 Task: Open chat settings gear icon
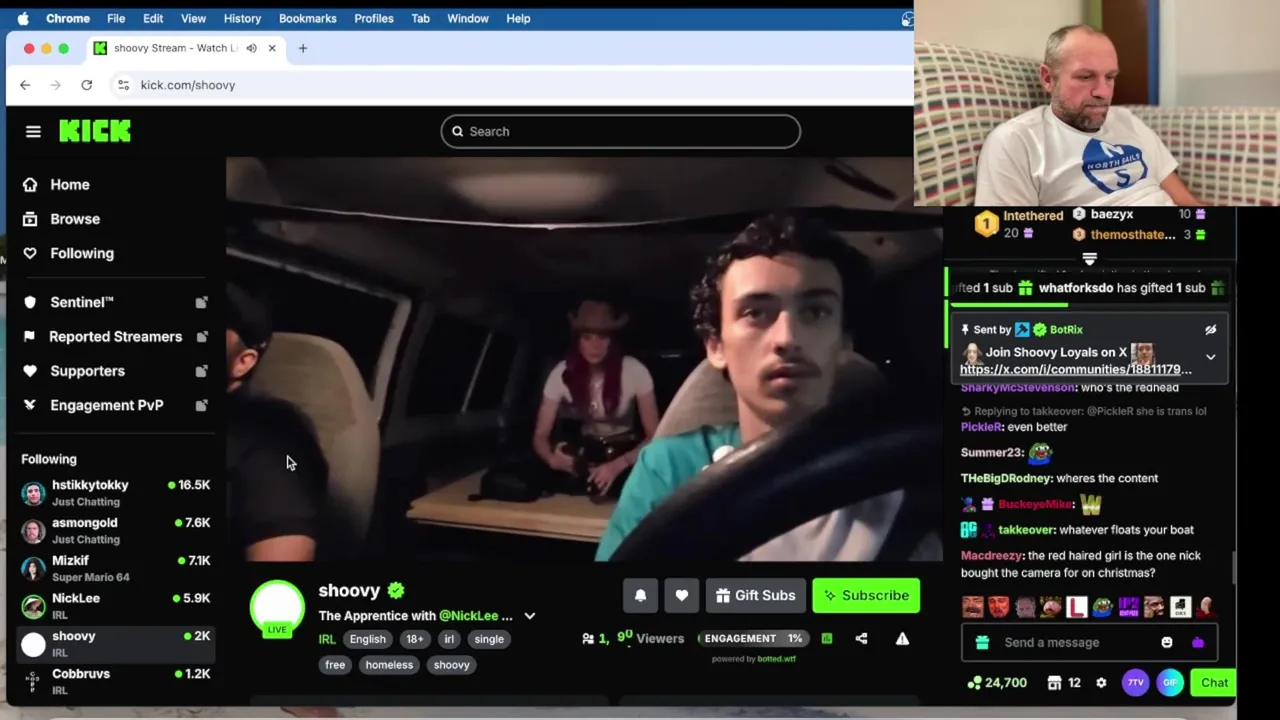[x=1101, y=682]
